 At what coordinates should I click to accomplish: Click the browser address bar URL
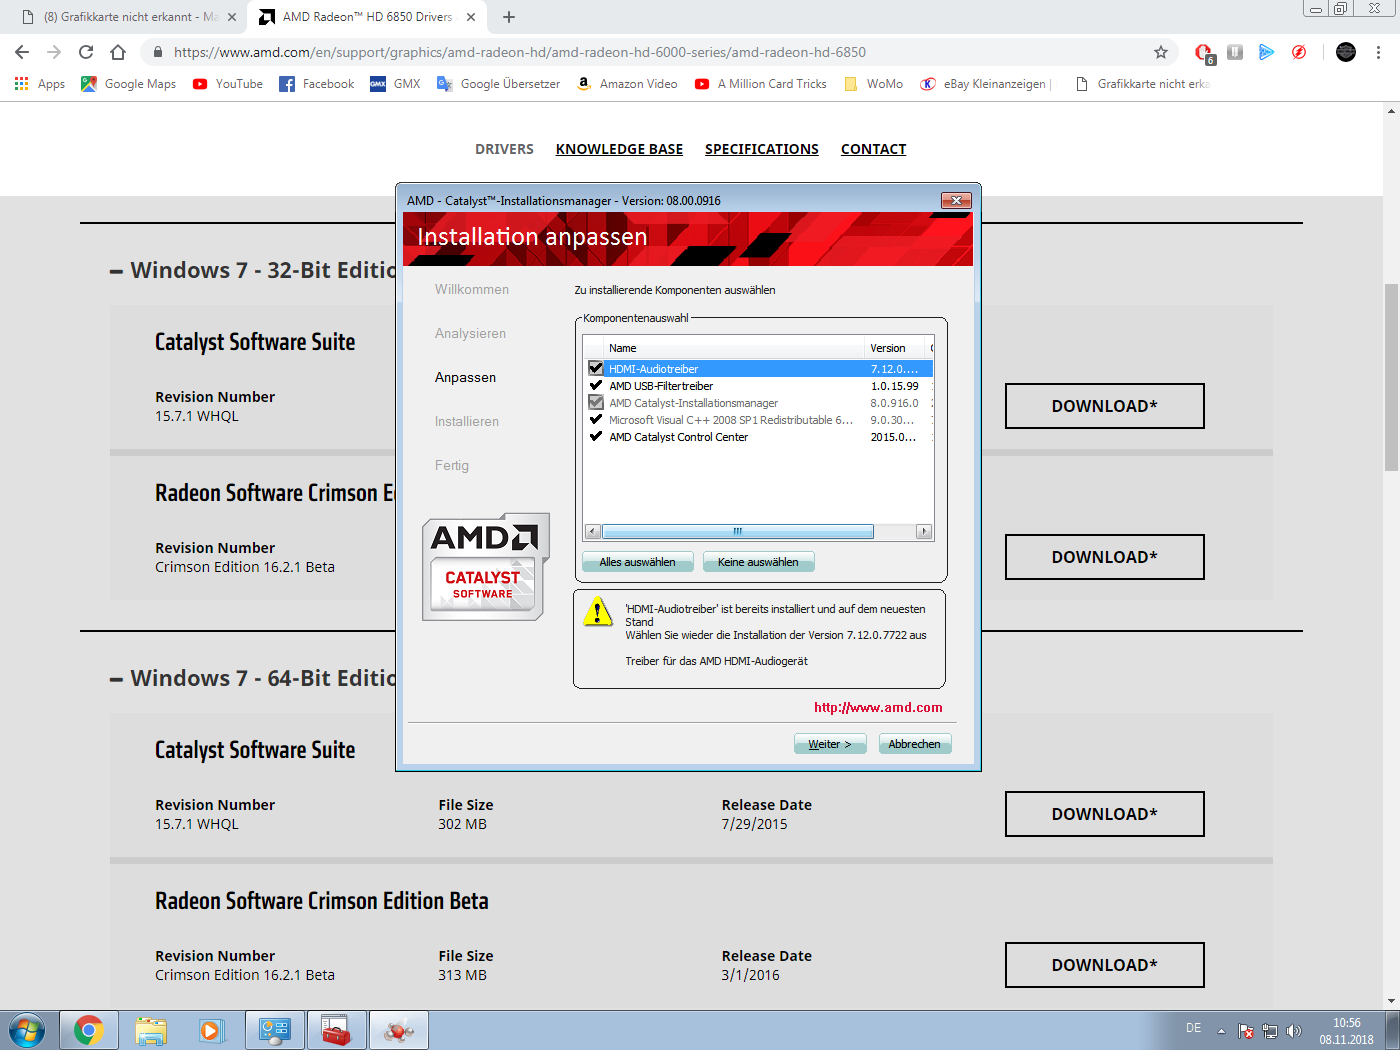(x=520, y=52)
